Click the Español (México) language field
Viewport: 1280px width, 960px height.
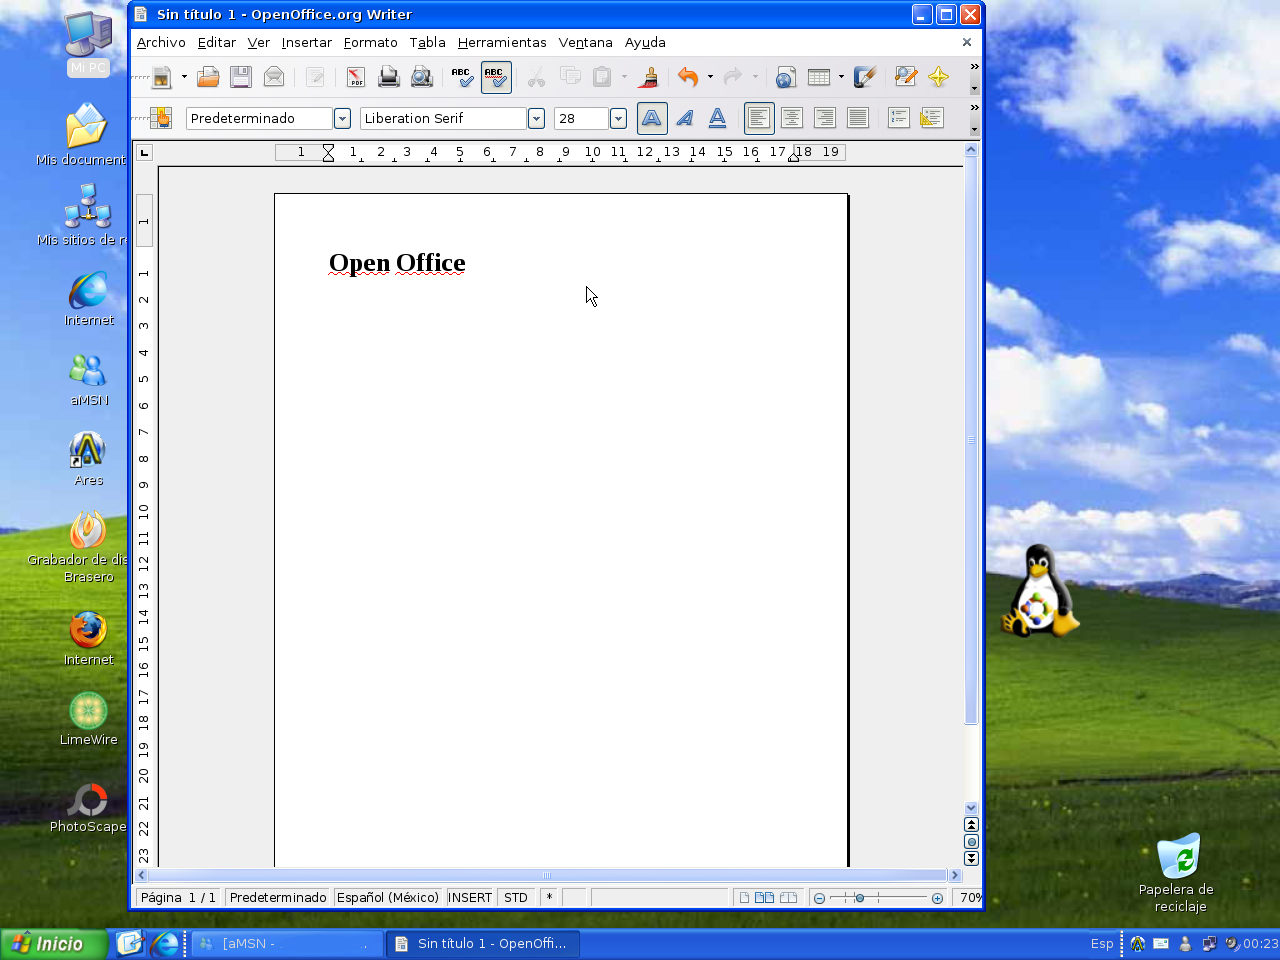388,897
